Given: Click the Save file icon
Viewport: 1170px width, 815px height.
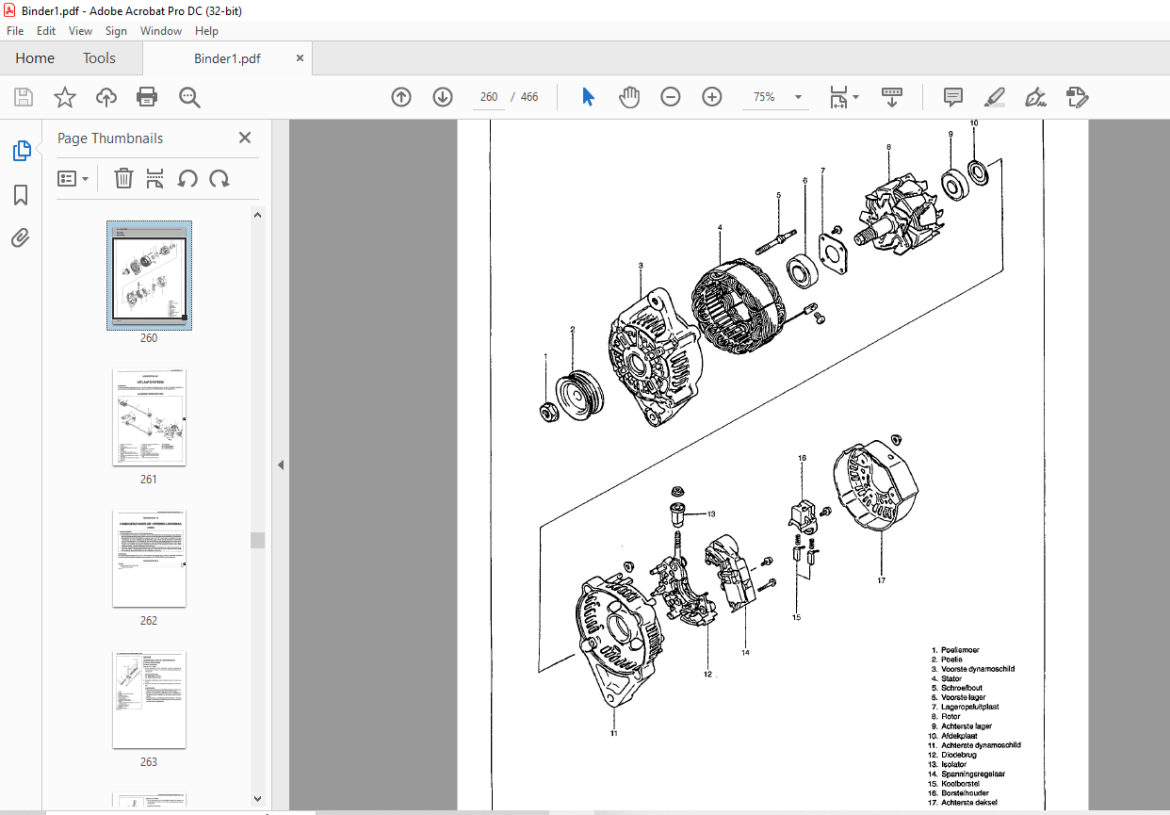Looking at the screenshot, I should [x=23, y=97].
